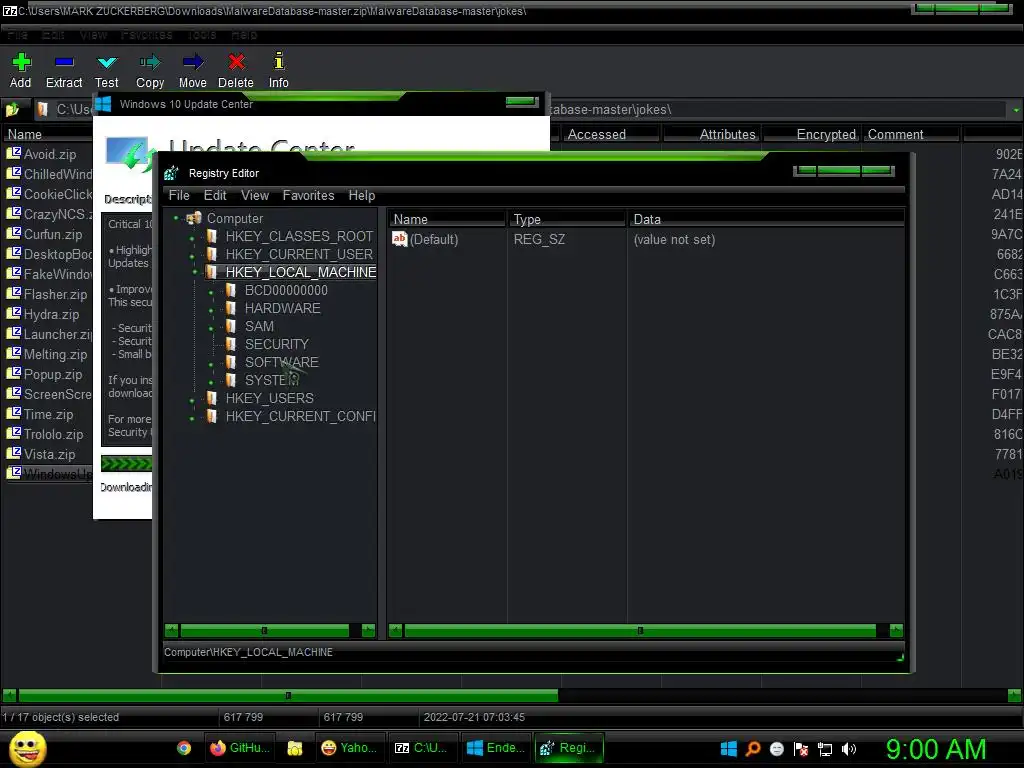Screen dimensions: 1024x768
Task: Sort by the Name column in 7-Zip
Action: pos(48,134)
